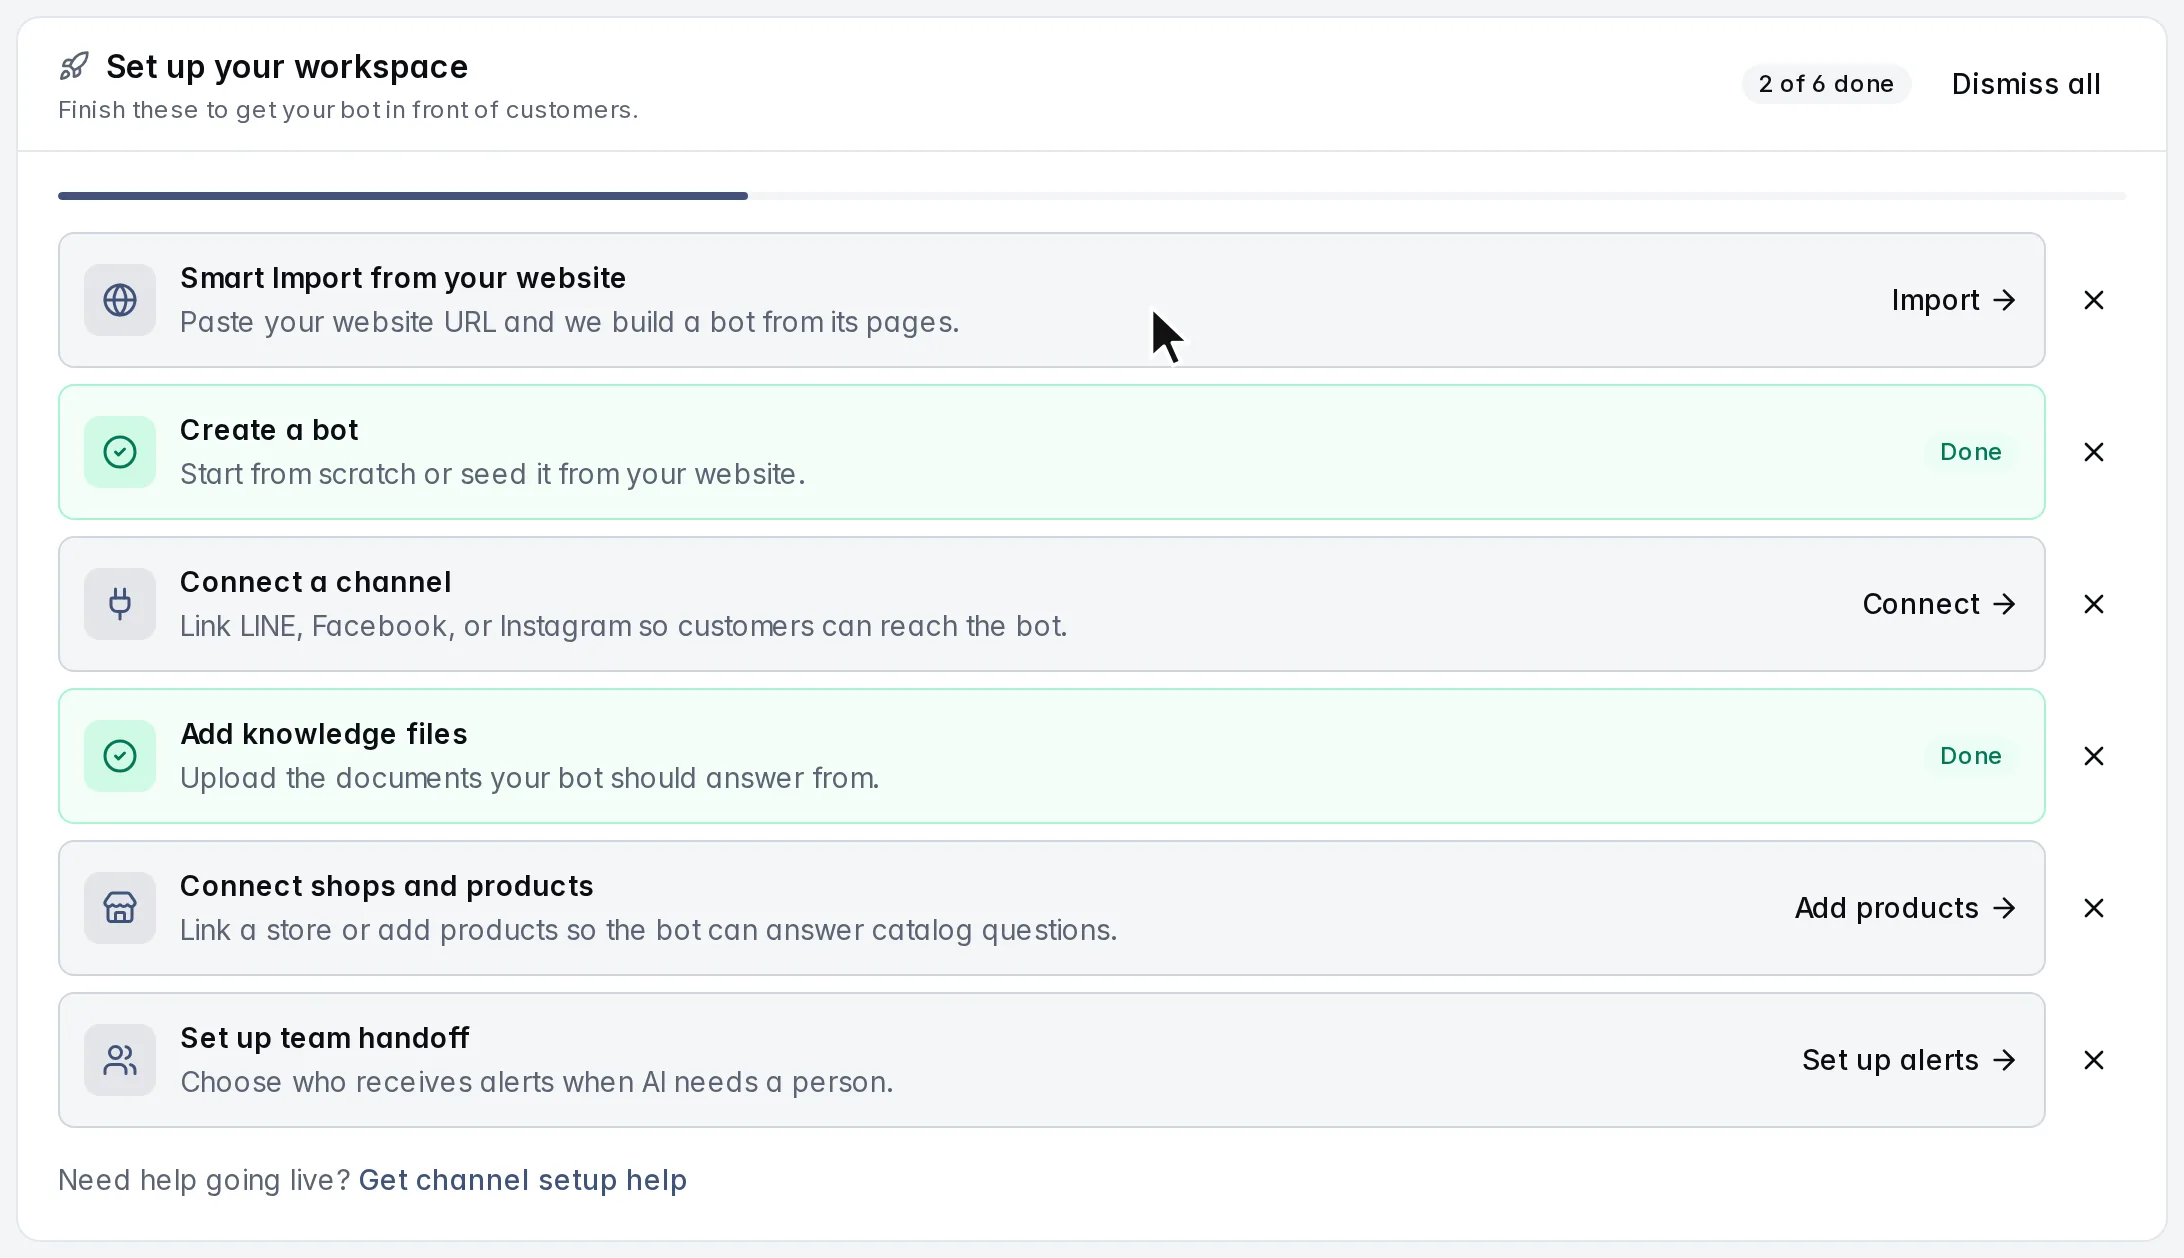
Task: Click the Set up team handoff title
Action: 325,1038
